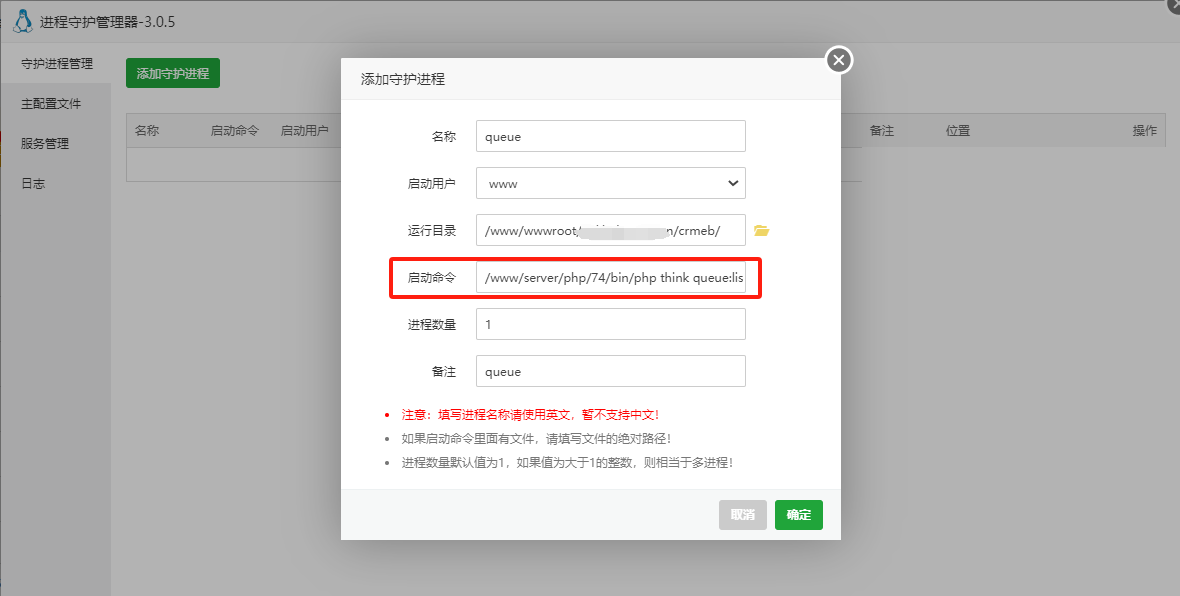
Task: Click the 备注 input in dialog
Action: pyautogui.click(x=610, y=371)
